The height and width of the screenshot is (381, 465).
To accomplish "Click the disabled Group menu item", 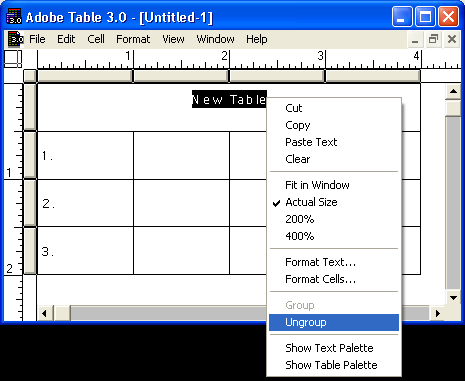I will coord(334,305).
